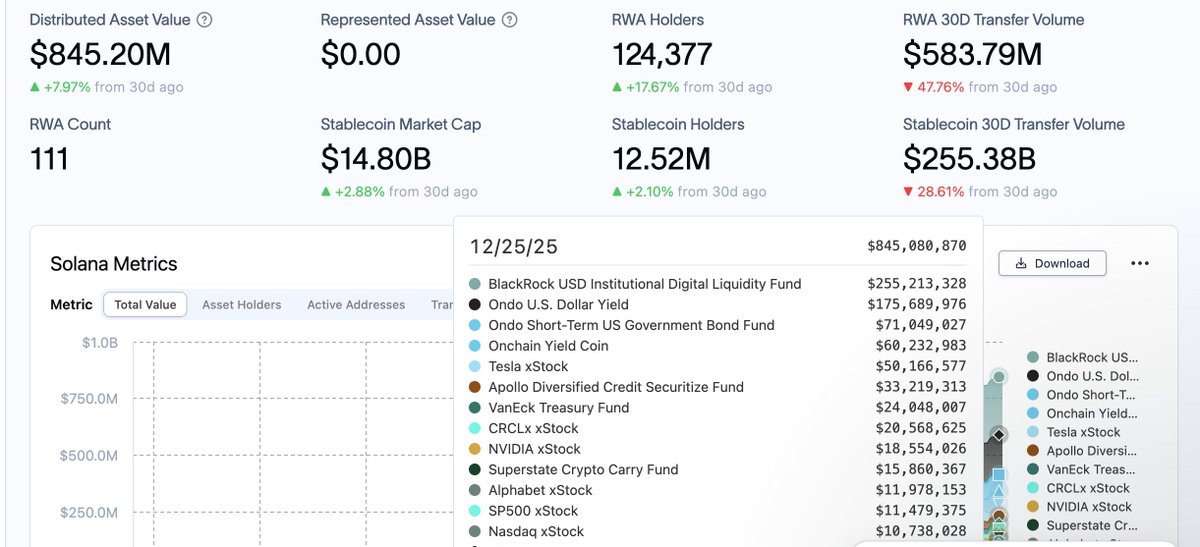Click the $1.0B y-axis label
Viewport: 1200px width, 547px height.
[x=100, y=343]
